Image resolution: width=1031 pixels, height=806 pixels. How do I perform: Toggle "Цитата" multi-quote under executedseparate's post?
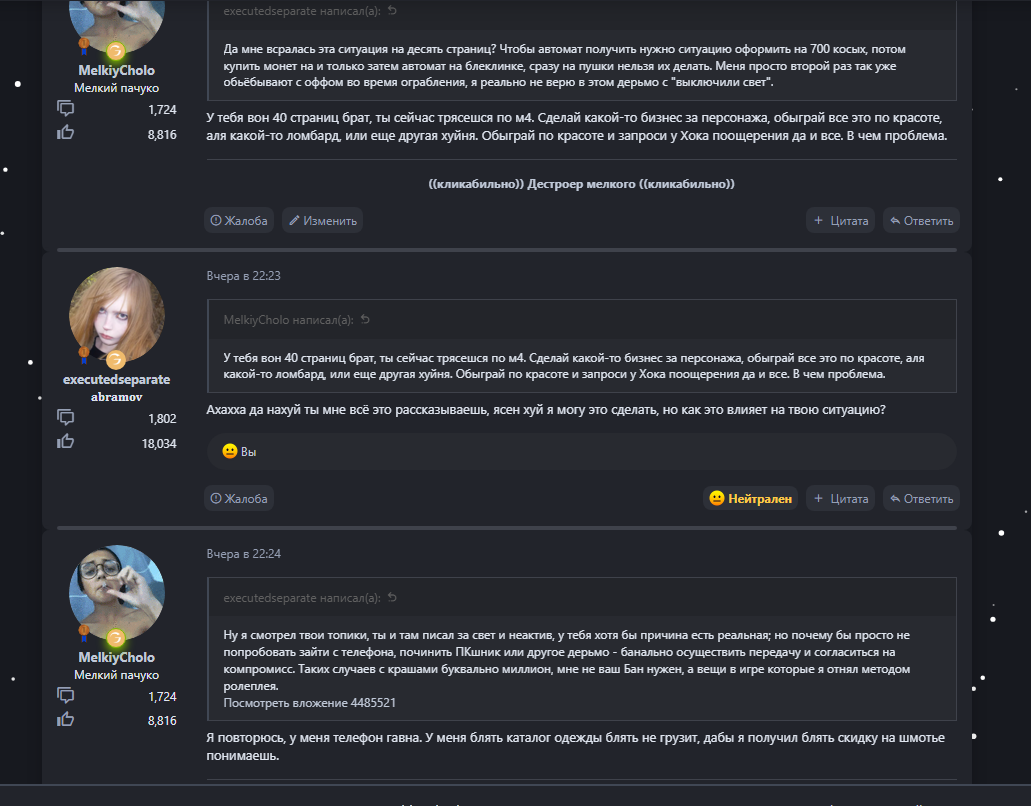(840, 498)
